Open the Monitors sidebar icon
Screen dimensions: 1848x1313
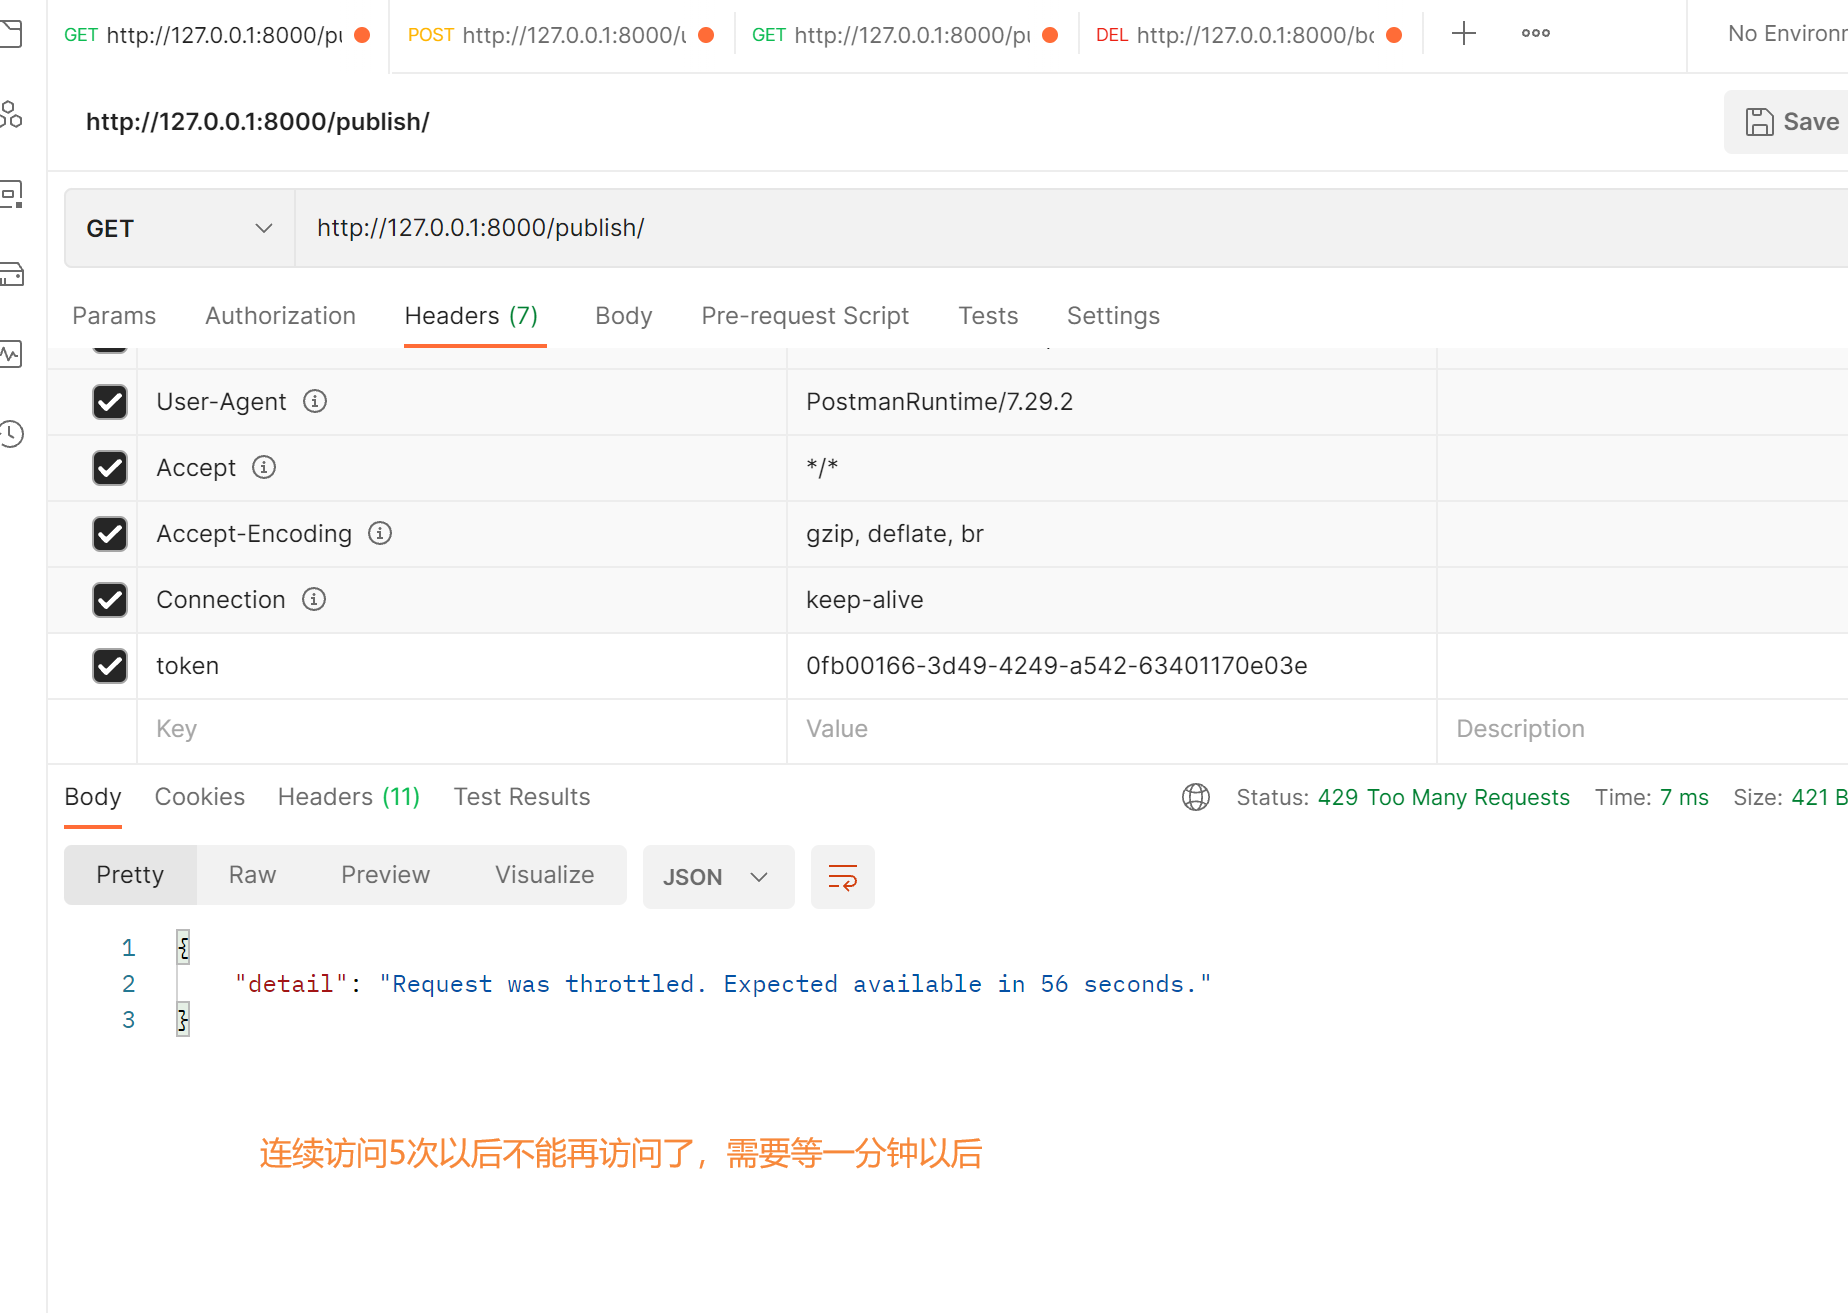pyautogui.click(x=10, y=354)
